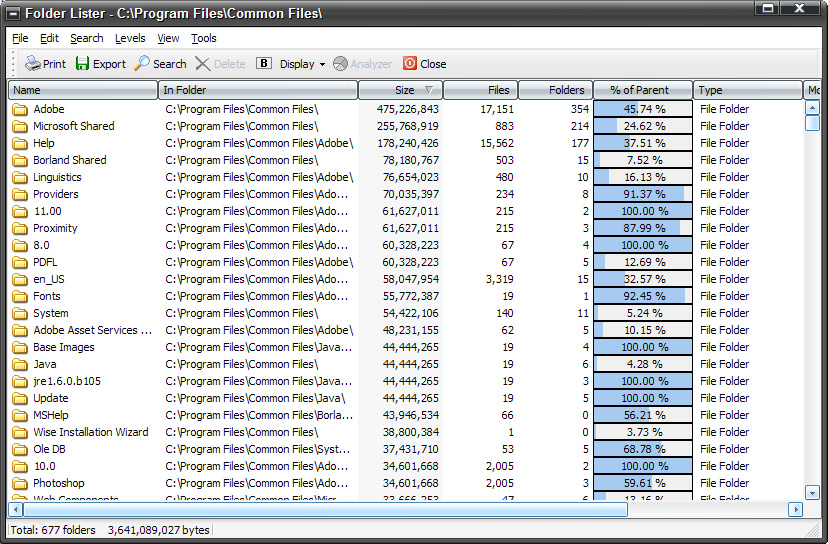Click the Microsoft Shared folder icon

pyautogui.click(x=20, y=126)
